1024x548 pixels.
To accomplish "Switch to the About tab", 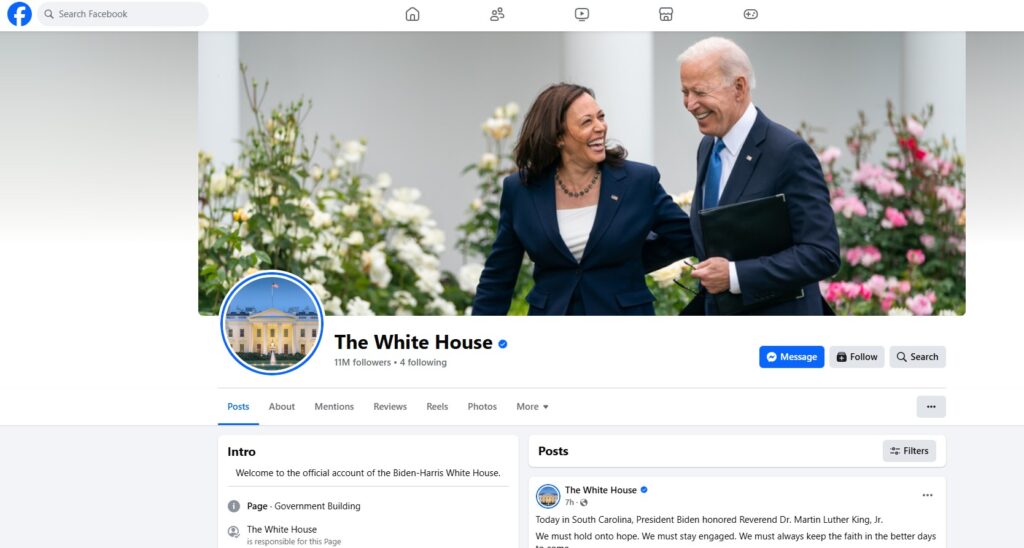I will tap(281, 406).
